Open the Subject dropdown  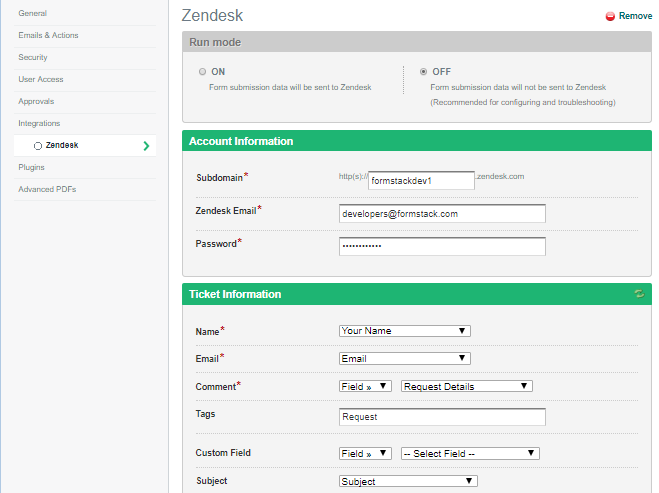tap(408, 481)
